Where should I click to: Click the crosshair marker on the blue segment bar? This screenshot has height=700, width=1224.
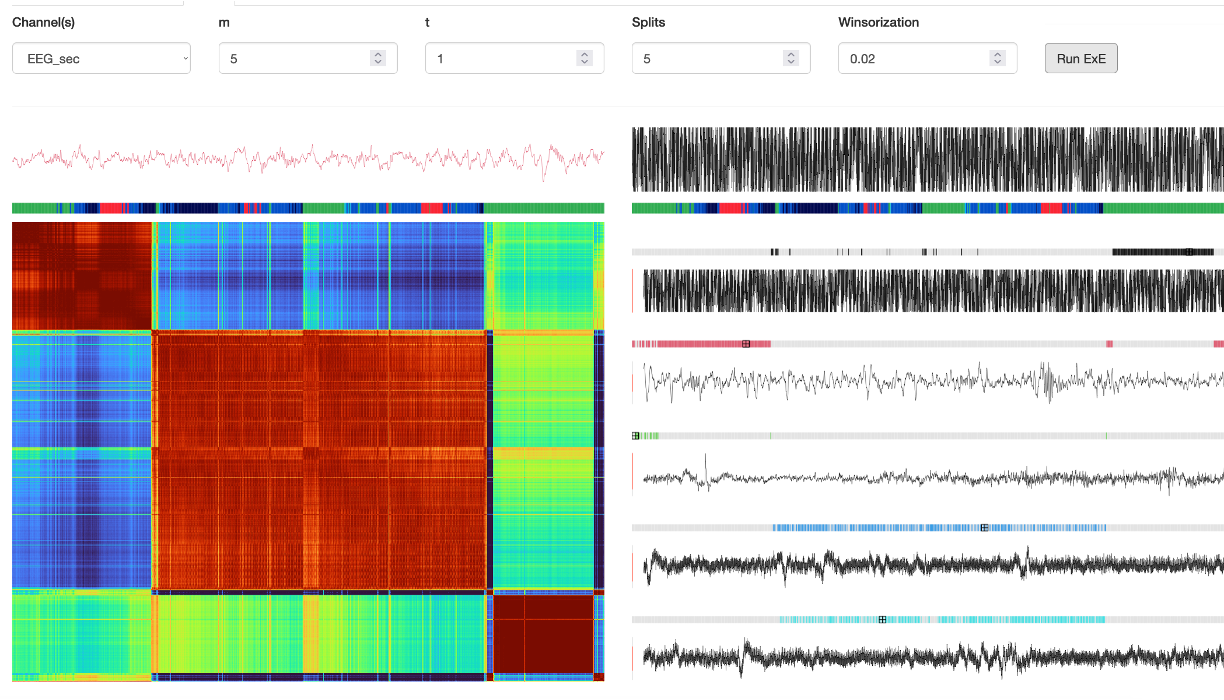click(x=984, y=528)
